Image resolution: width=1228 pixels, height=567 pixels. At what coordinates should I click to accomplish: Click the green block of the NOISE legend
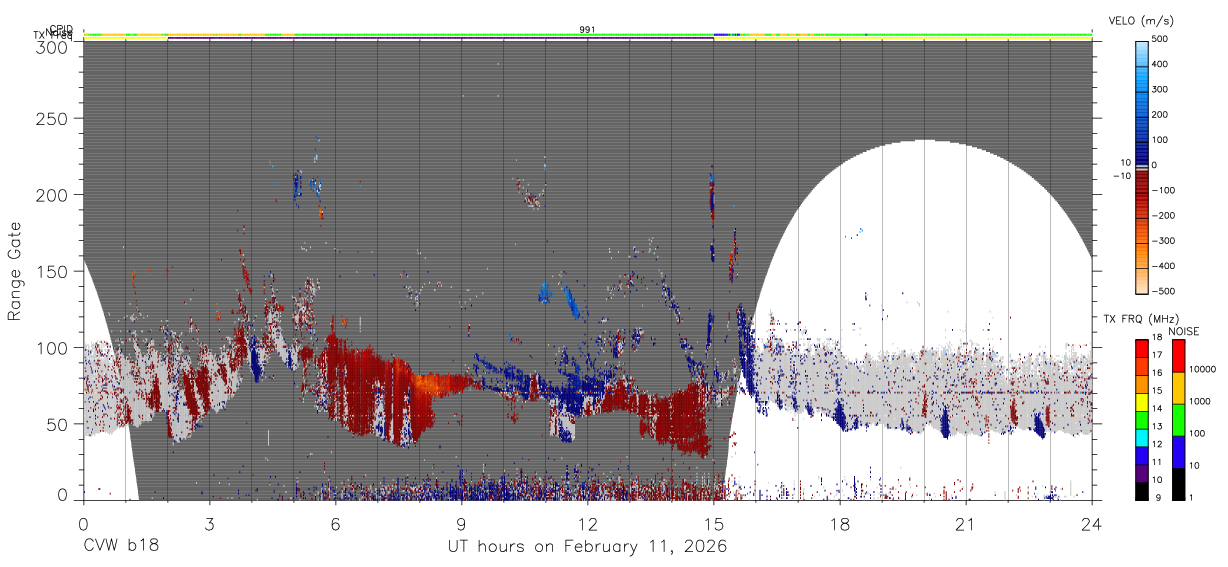[x=1178, y=420]
